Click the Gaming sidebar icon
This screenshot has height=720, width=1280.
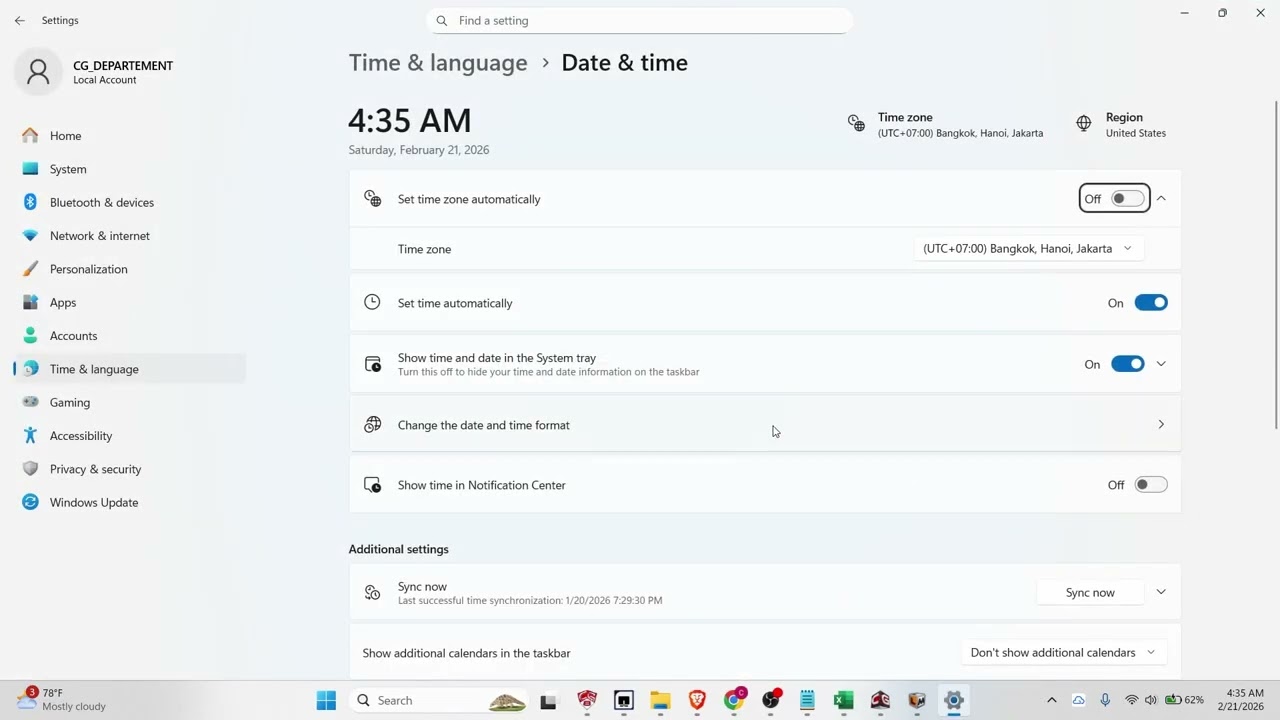[x=30, y=402]
